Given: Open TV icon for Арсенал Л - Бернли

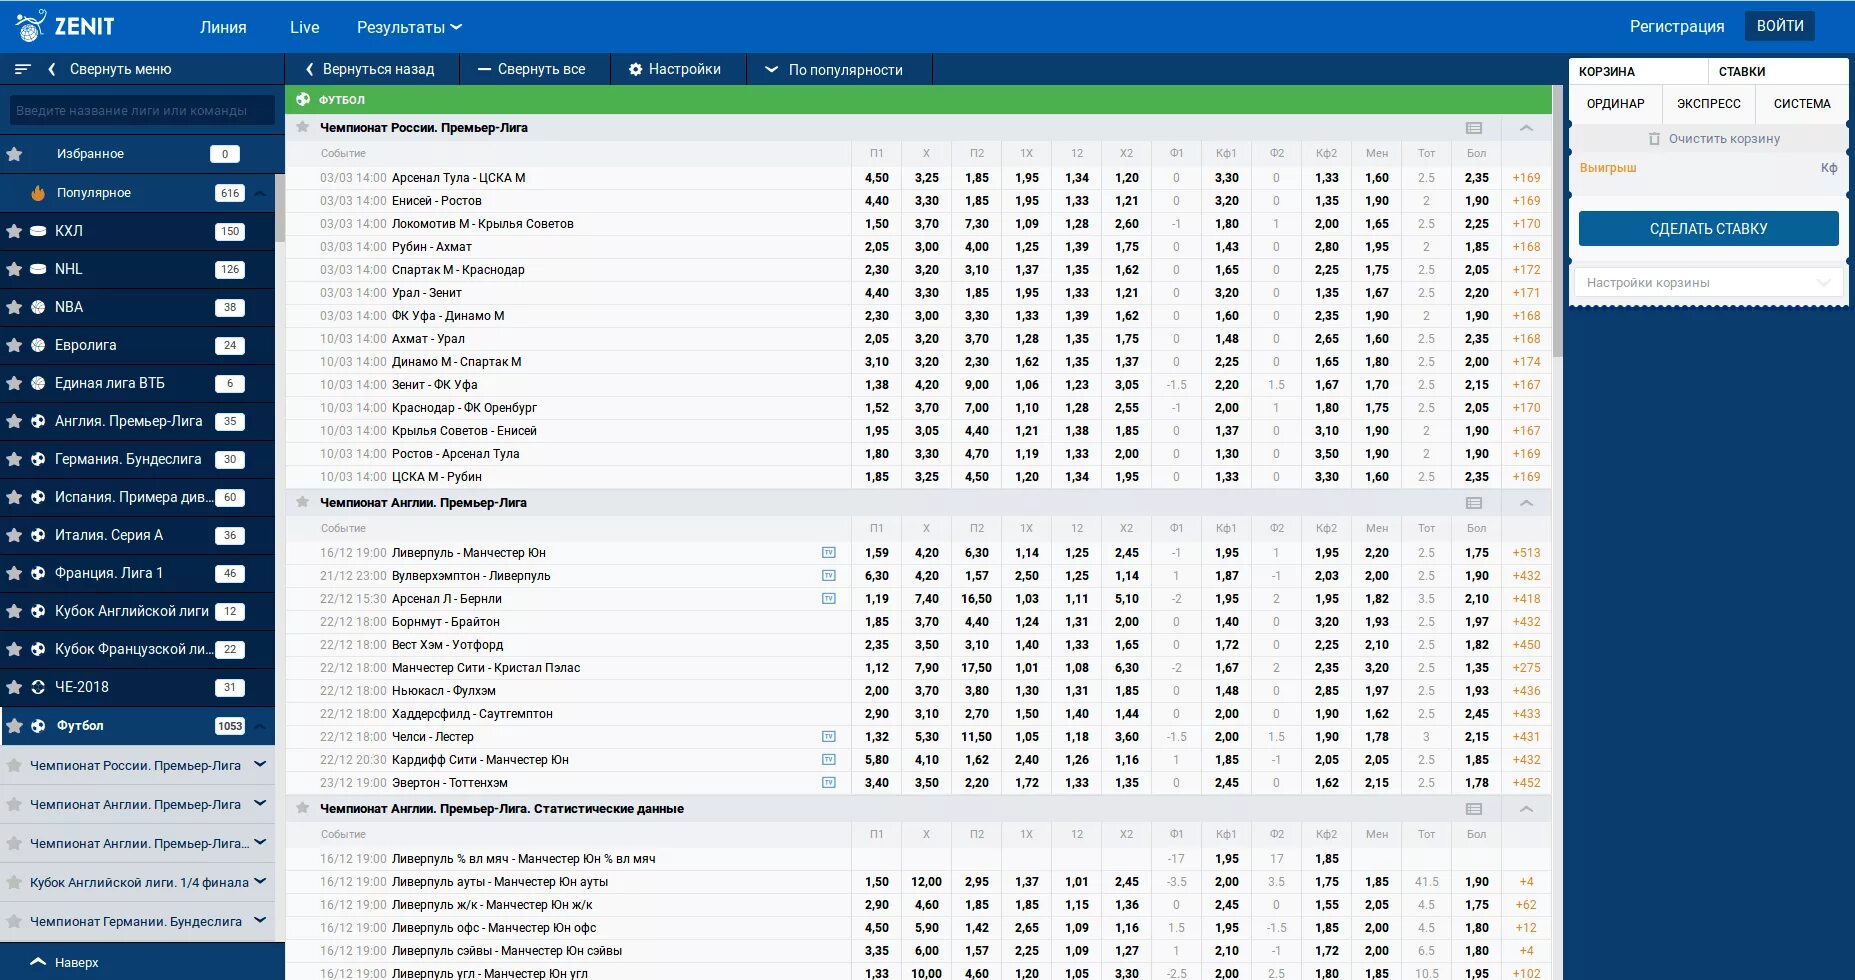Looking at the screenshot, I should coord(828,599).
